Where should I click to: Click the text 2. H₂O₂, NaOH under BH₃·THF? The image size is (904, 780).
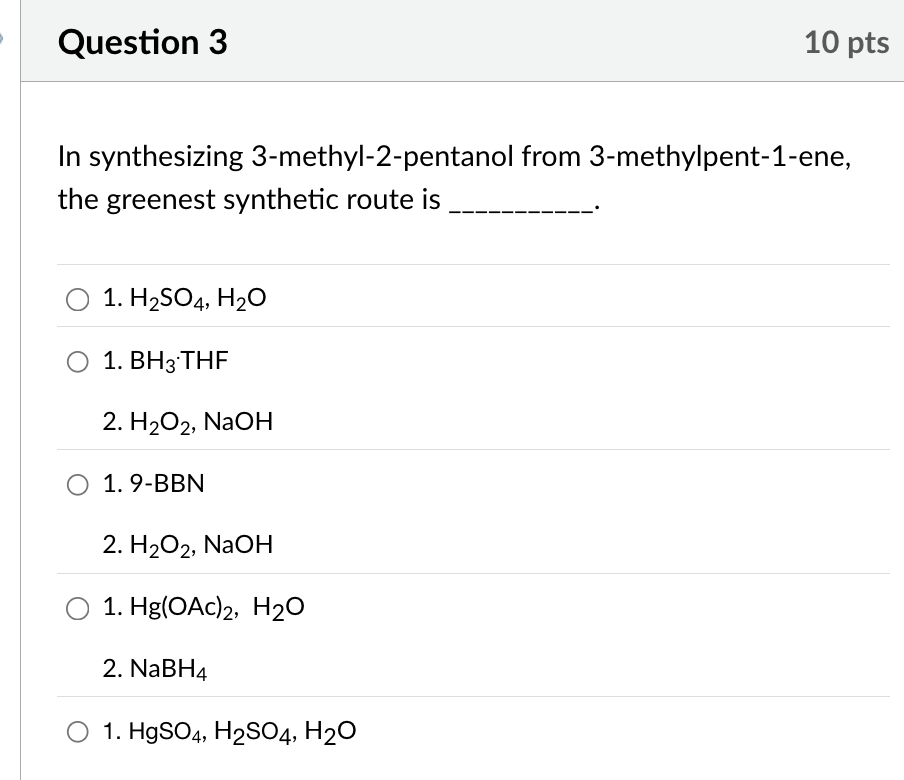[187, 421]
